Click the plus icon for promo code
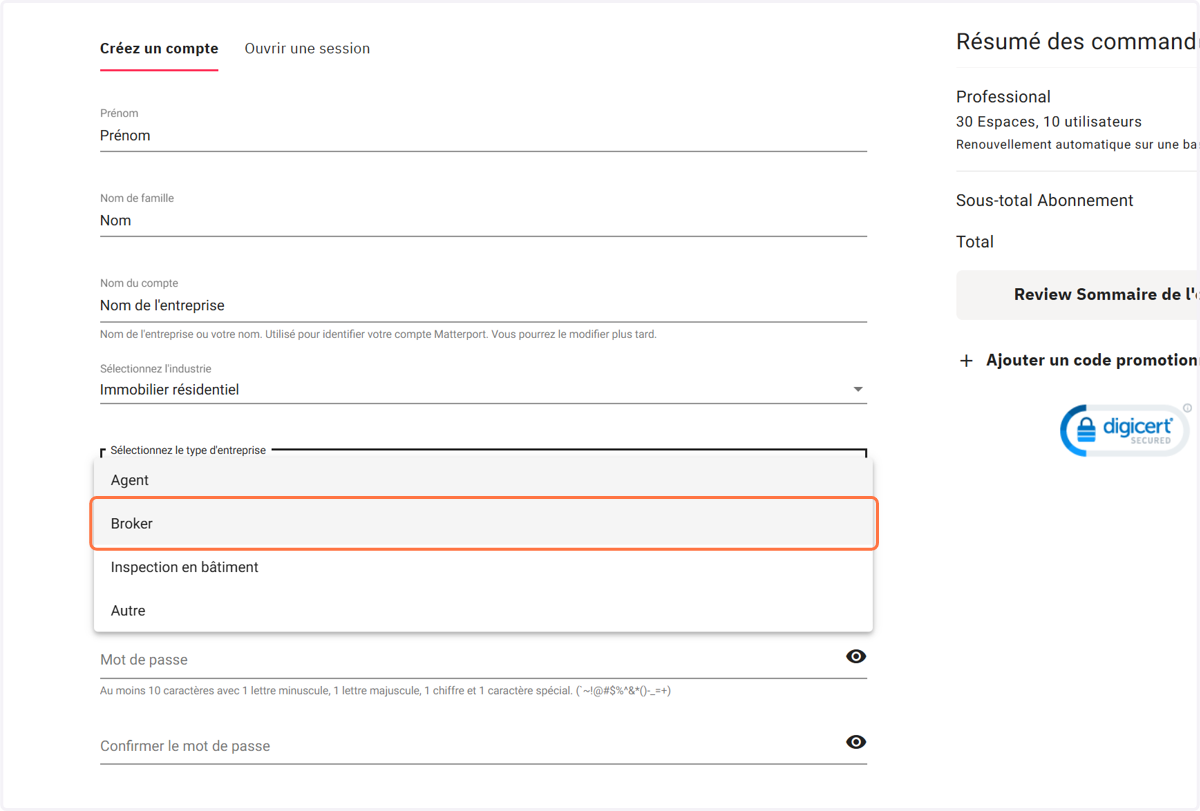This screenshot has height=811, width=1200. click(966, 361)
